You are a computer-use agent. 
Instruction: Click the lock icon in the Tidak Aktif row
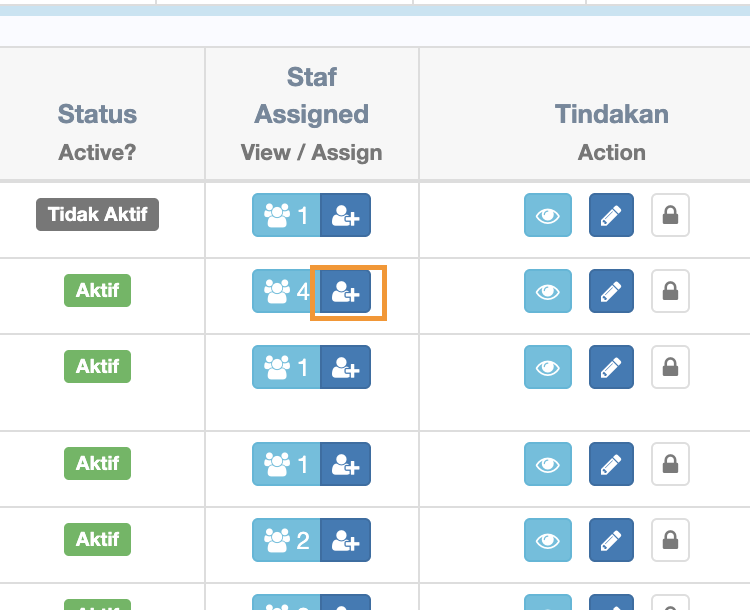(x=671, y=215)
